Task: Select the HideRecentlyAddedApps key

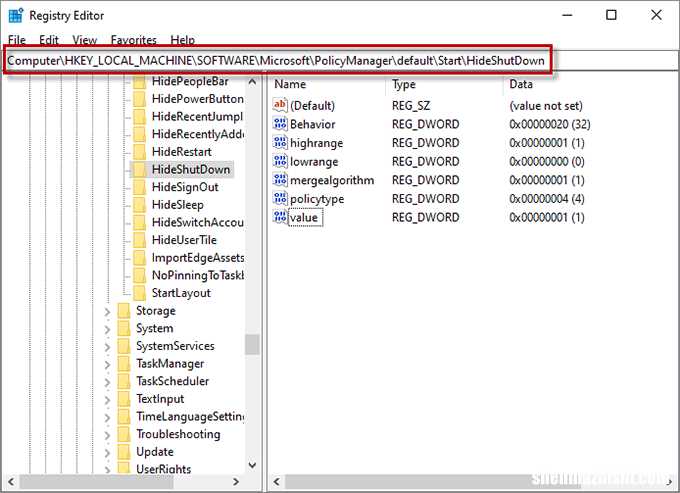Action: (198, 134)
